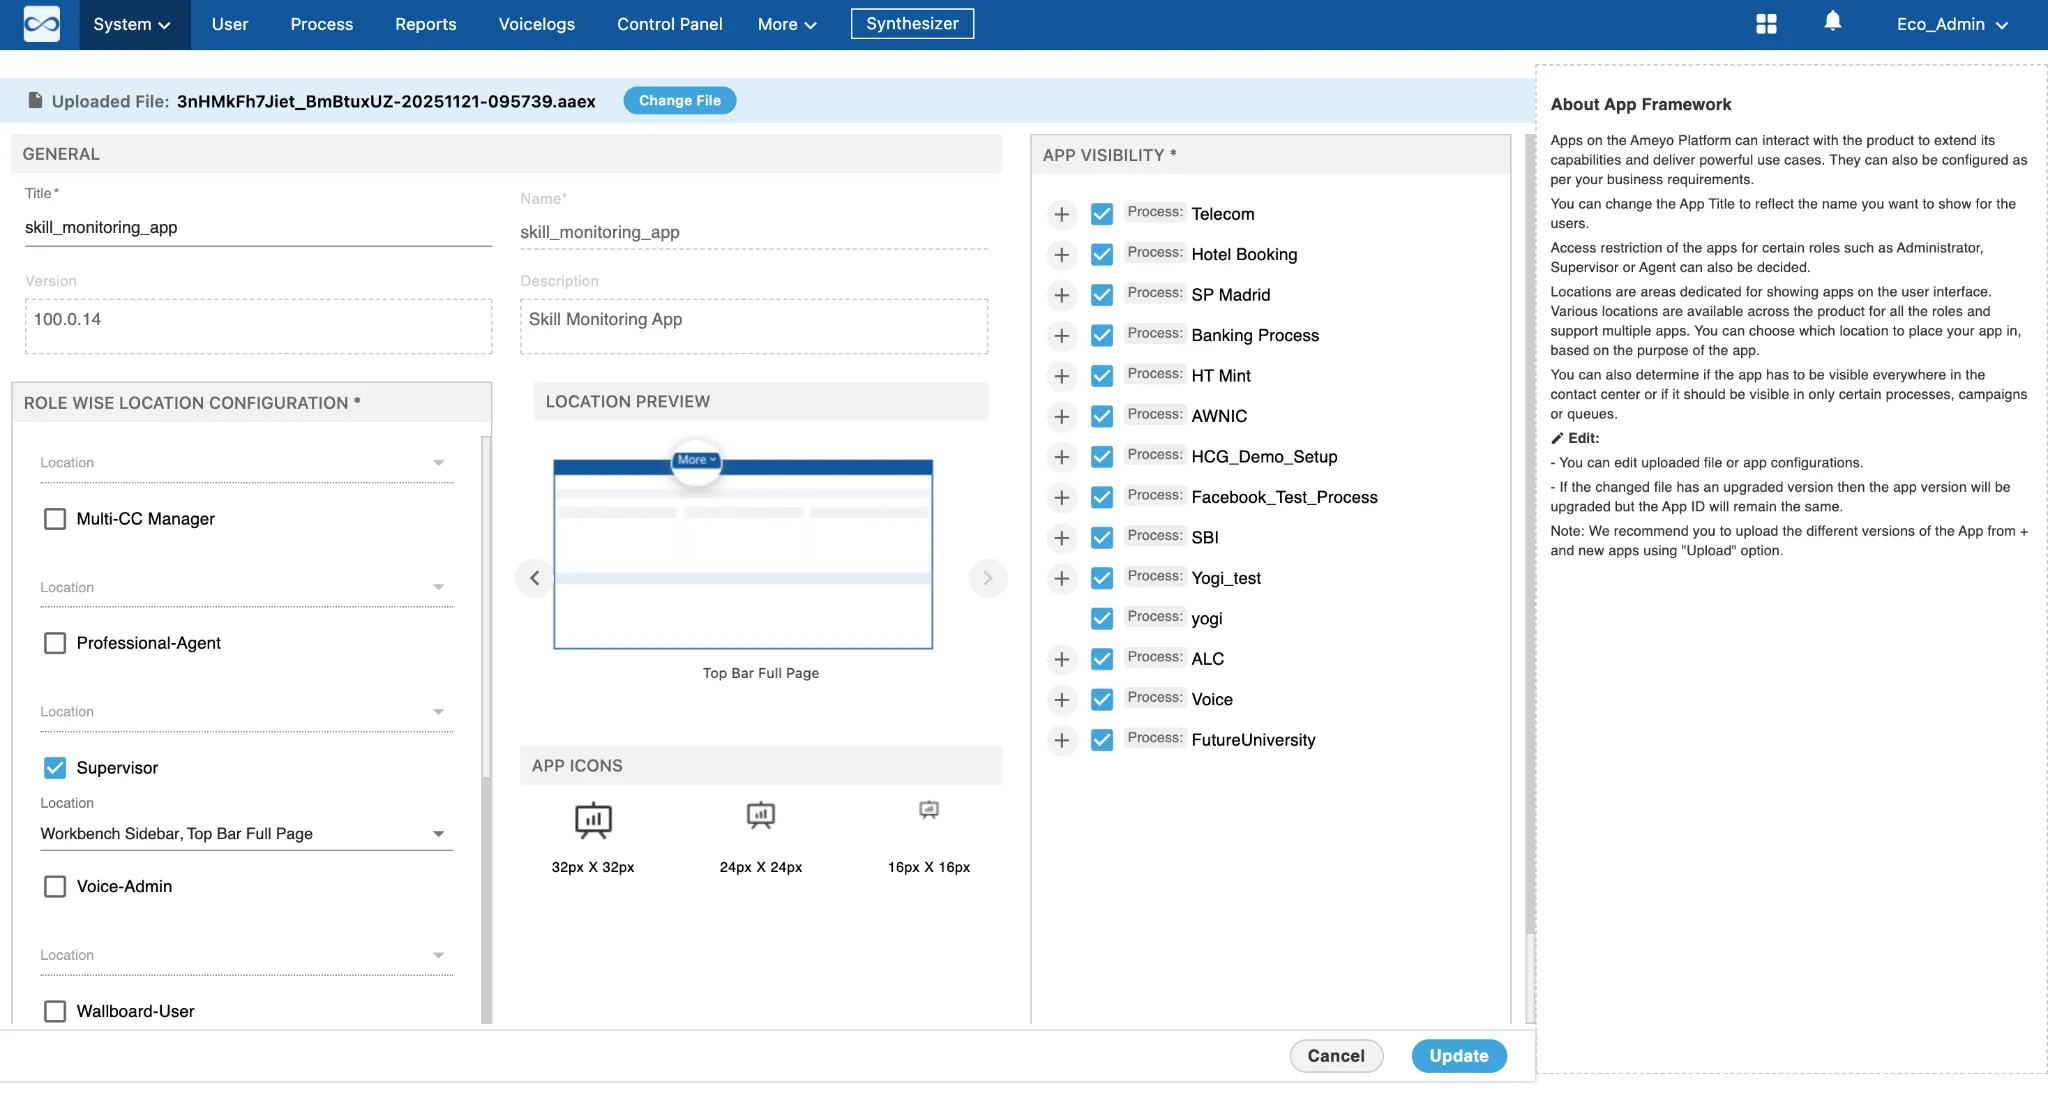Open Supervisor location dropdown showing Workbench Sidebar
This screenshot has width=2048, height=1115.
[x=246, y=834]
